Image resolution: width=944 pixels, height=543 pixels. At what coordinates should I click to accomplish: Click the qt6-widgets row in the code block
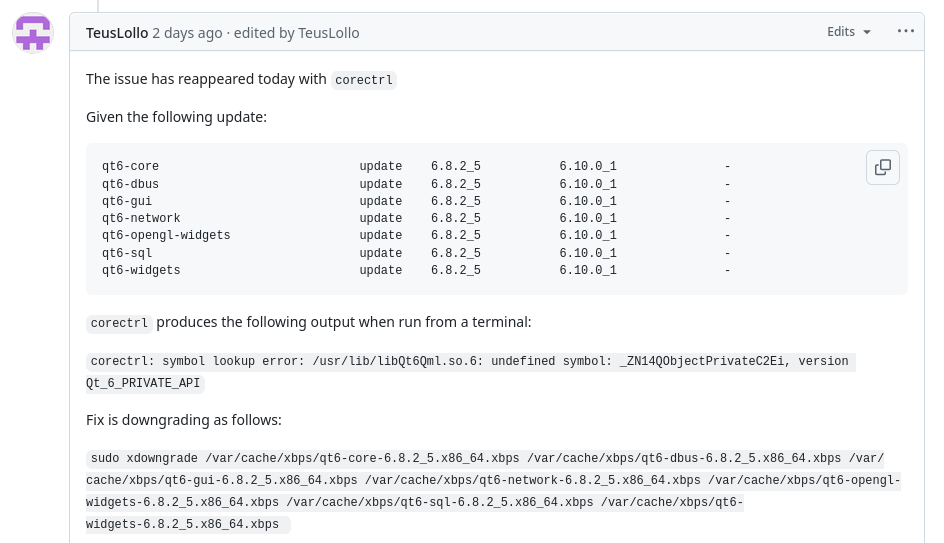pyautogui.click(x=141, y=271)
